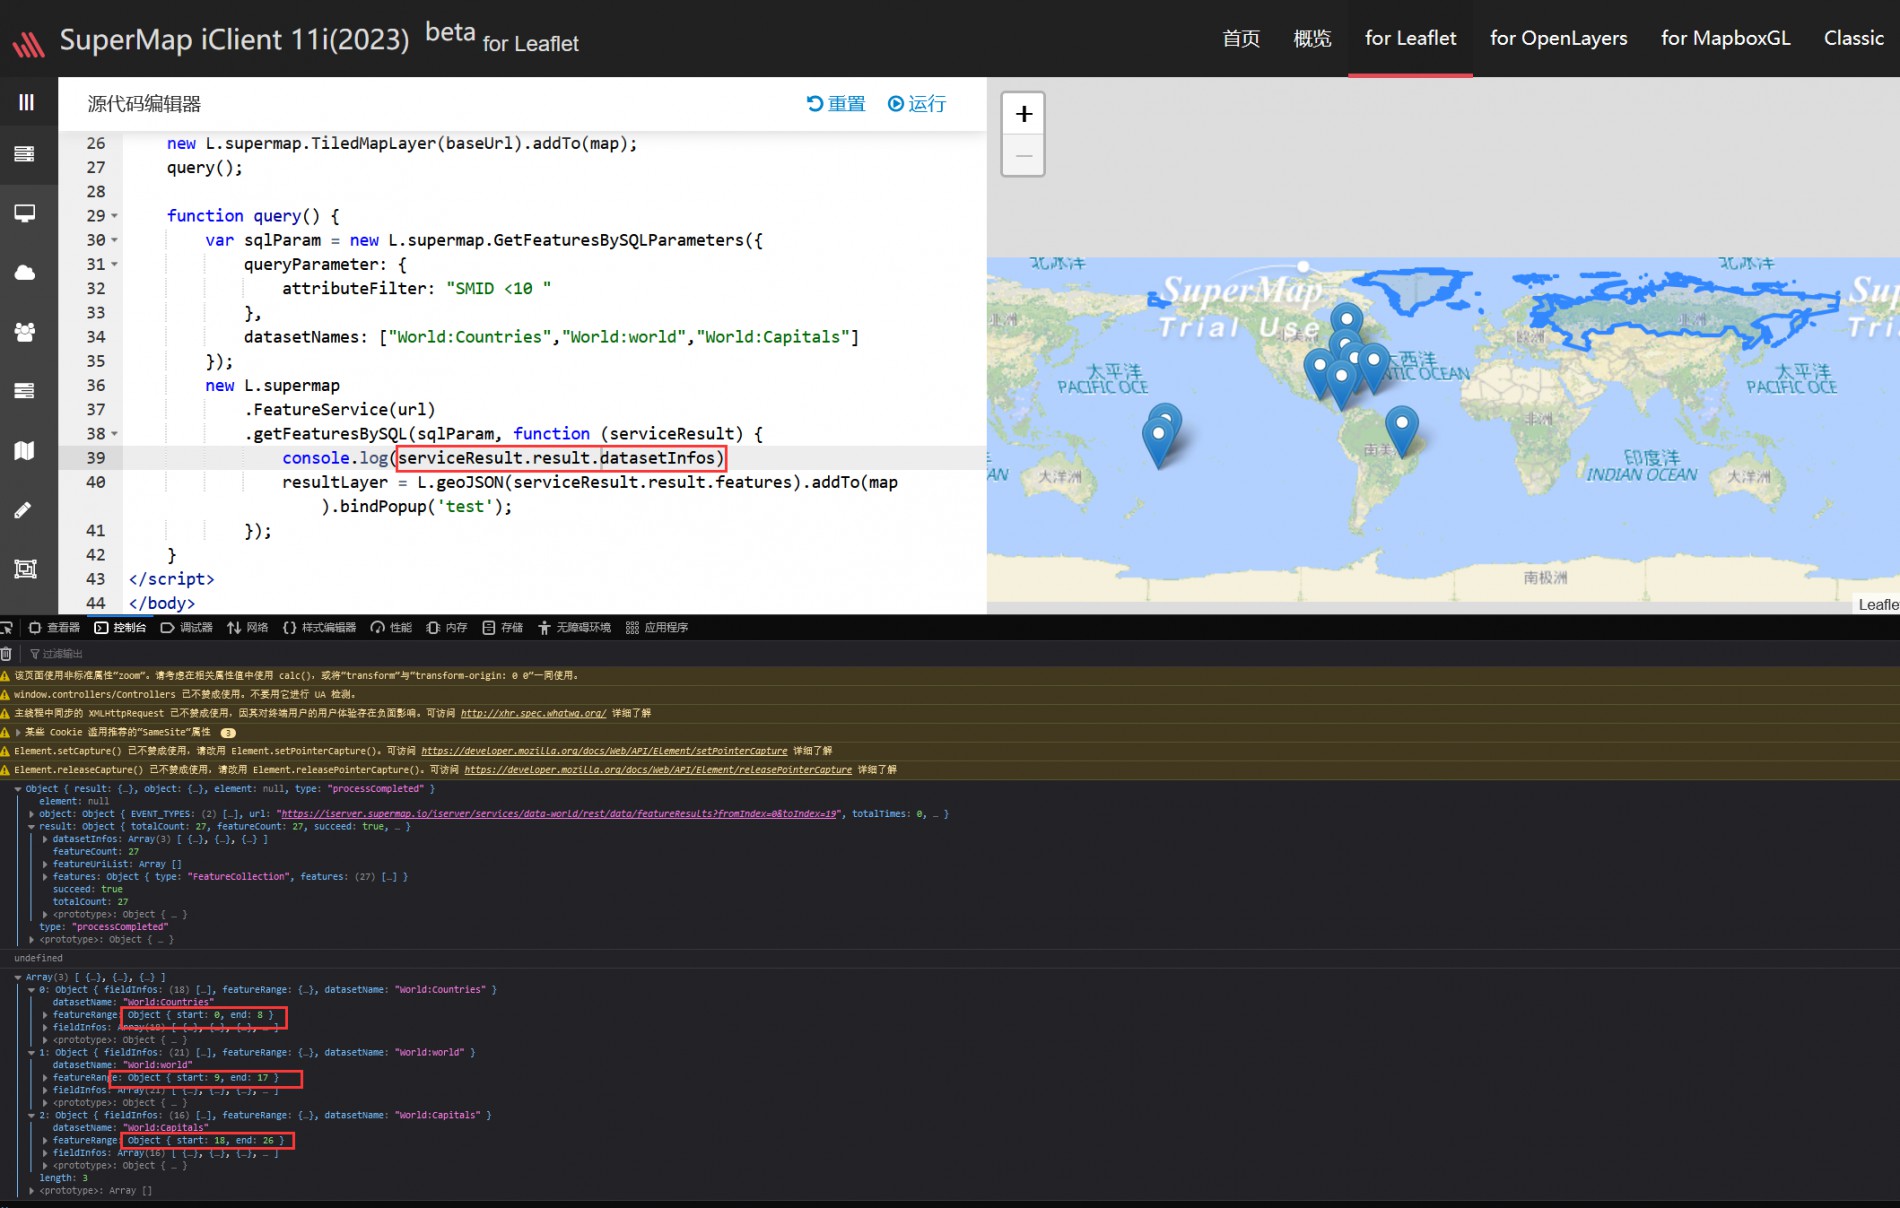Open the iserver.supermap.io featureResults URL

[559, 814]
